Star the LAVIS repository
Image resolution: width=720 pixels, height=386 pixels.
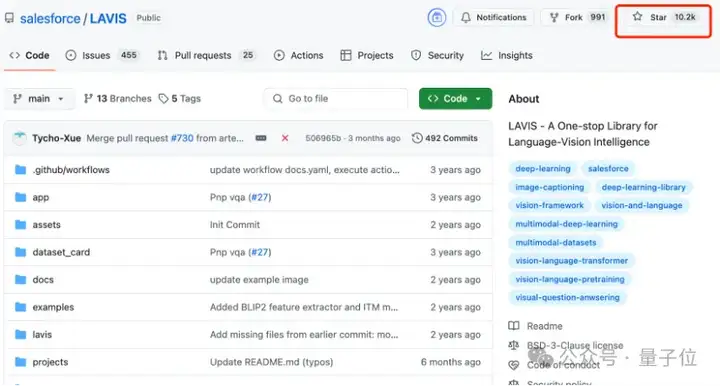pos(664,17)
